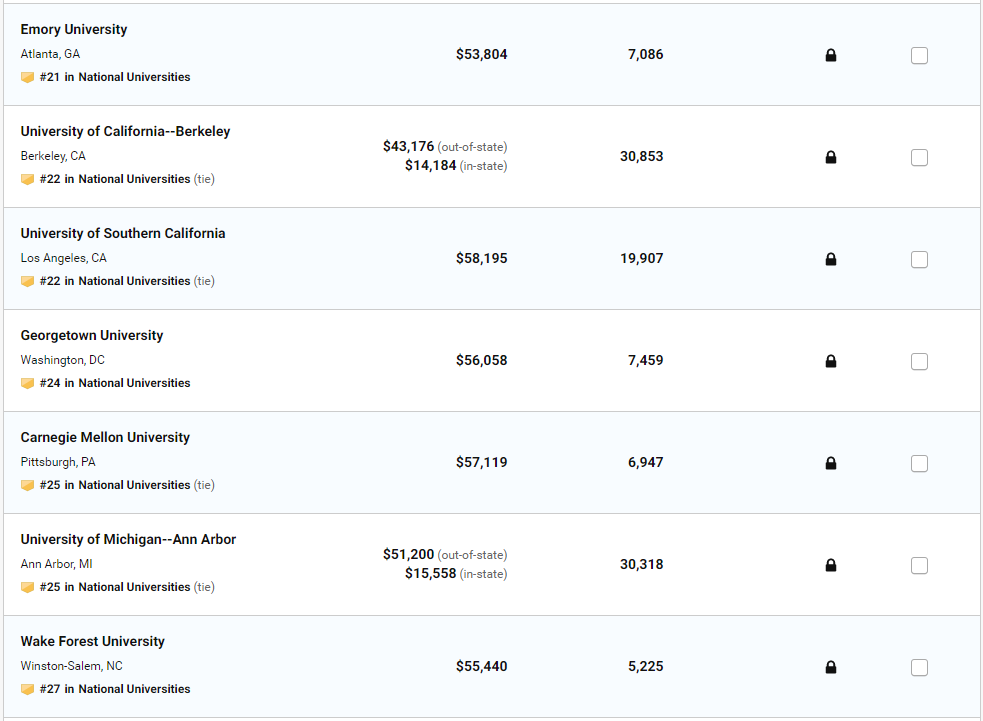This screenshot has height=721, width=983.
Task: Click Emory's #21 ranking badge icon
Action: [x=28, y=78]
